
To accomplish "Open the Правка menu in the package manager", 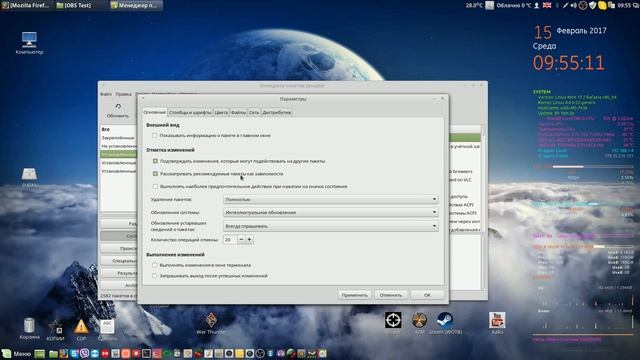I will [123, 94].
